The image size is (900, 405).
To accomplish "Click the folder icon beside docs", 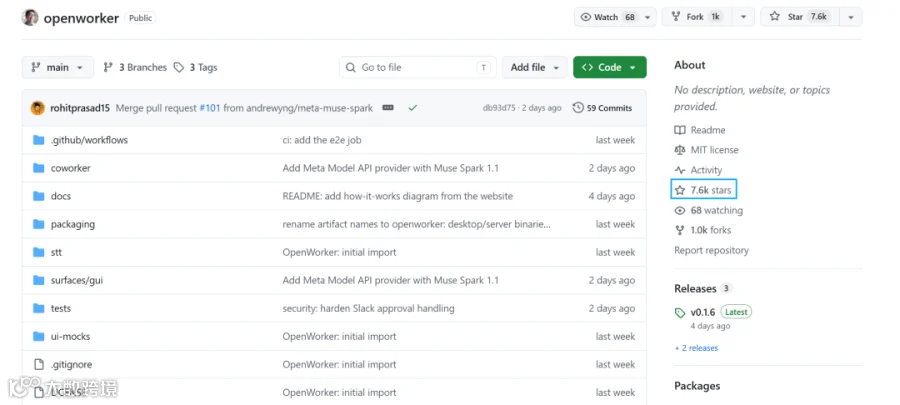I will (x=38, y=196).
